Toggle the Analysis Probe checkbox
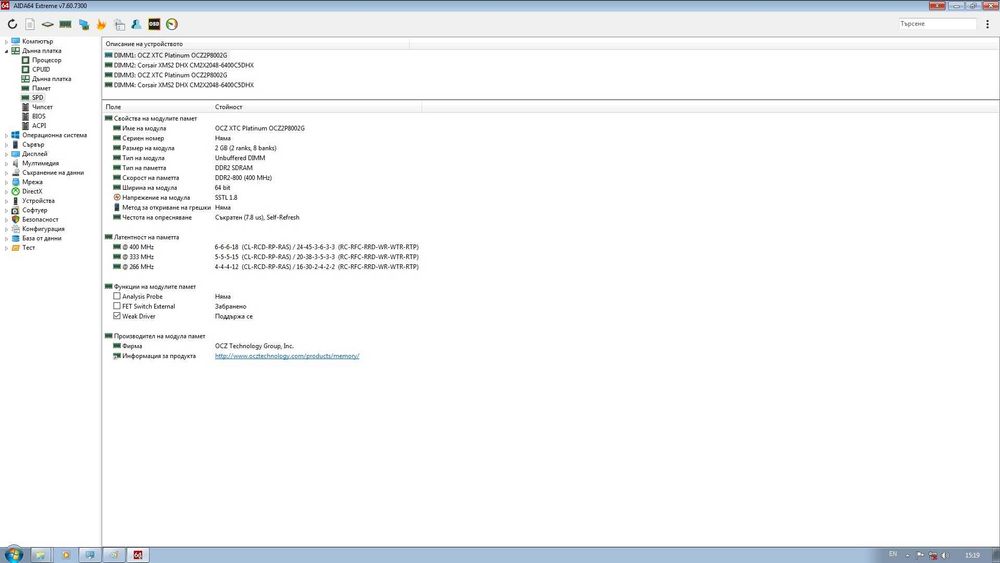 click(117, 296)
